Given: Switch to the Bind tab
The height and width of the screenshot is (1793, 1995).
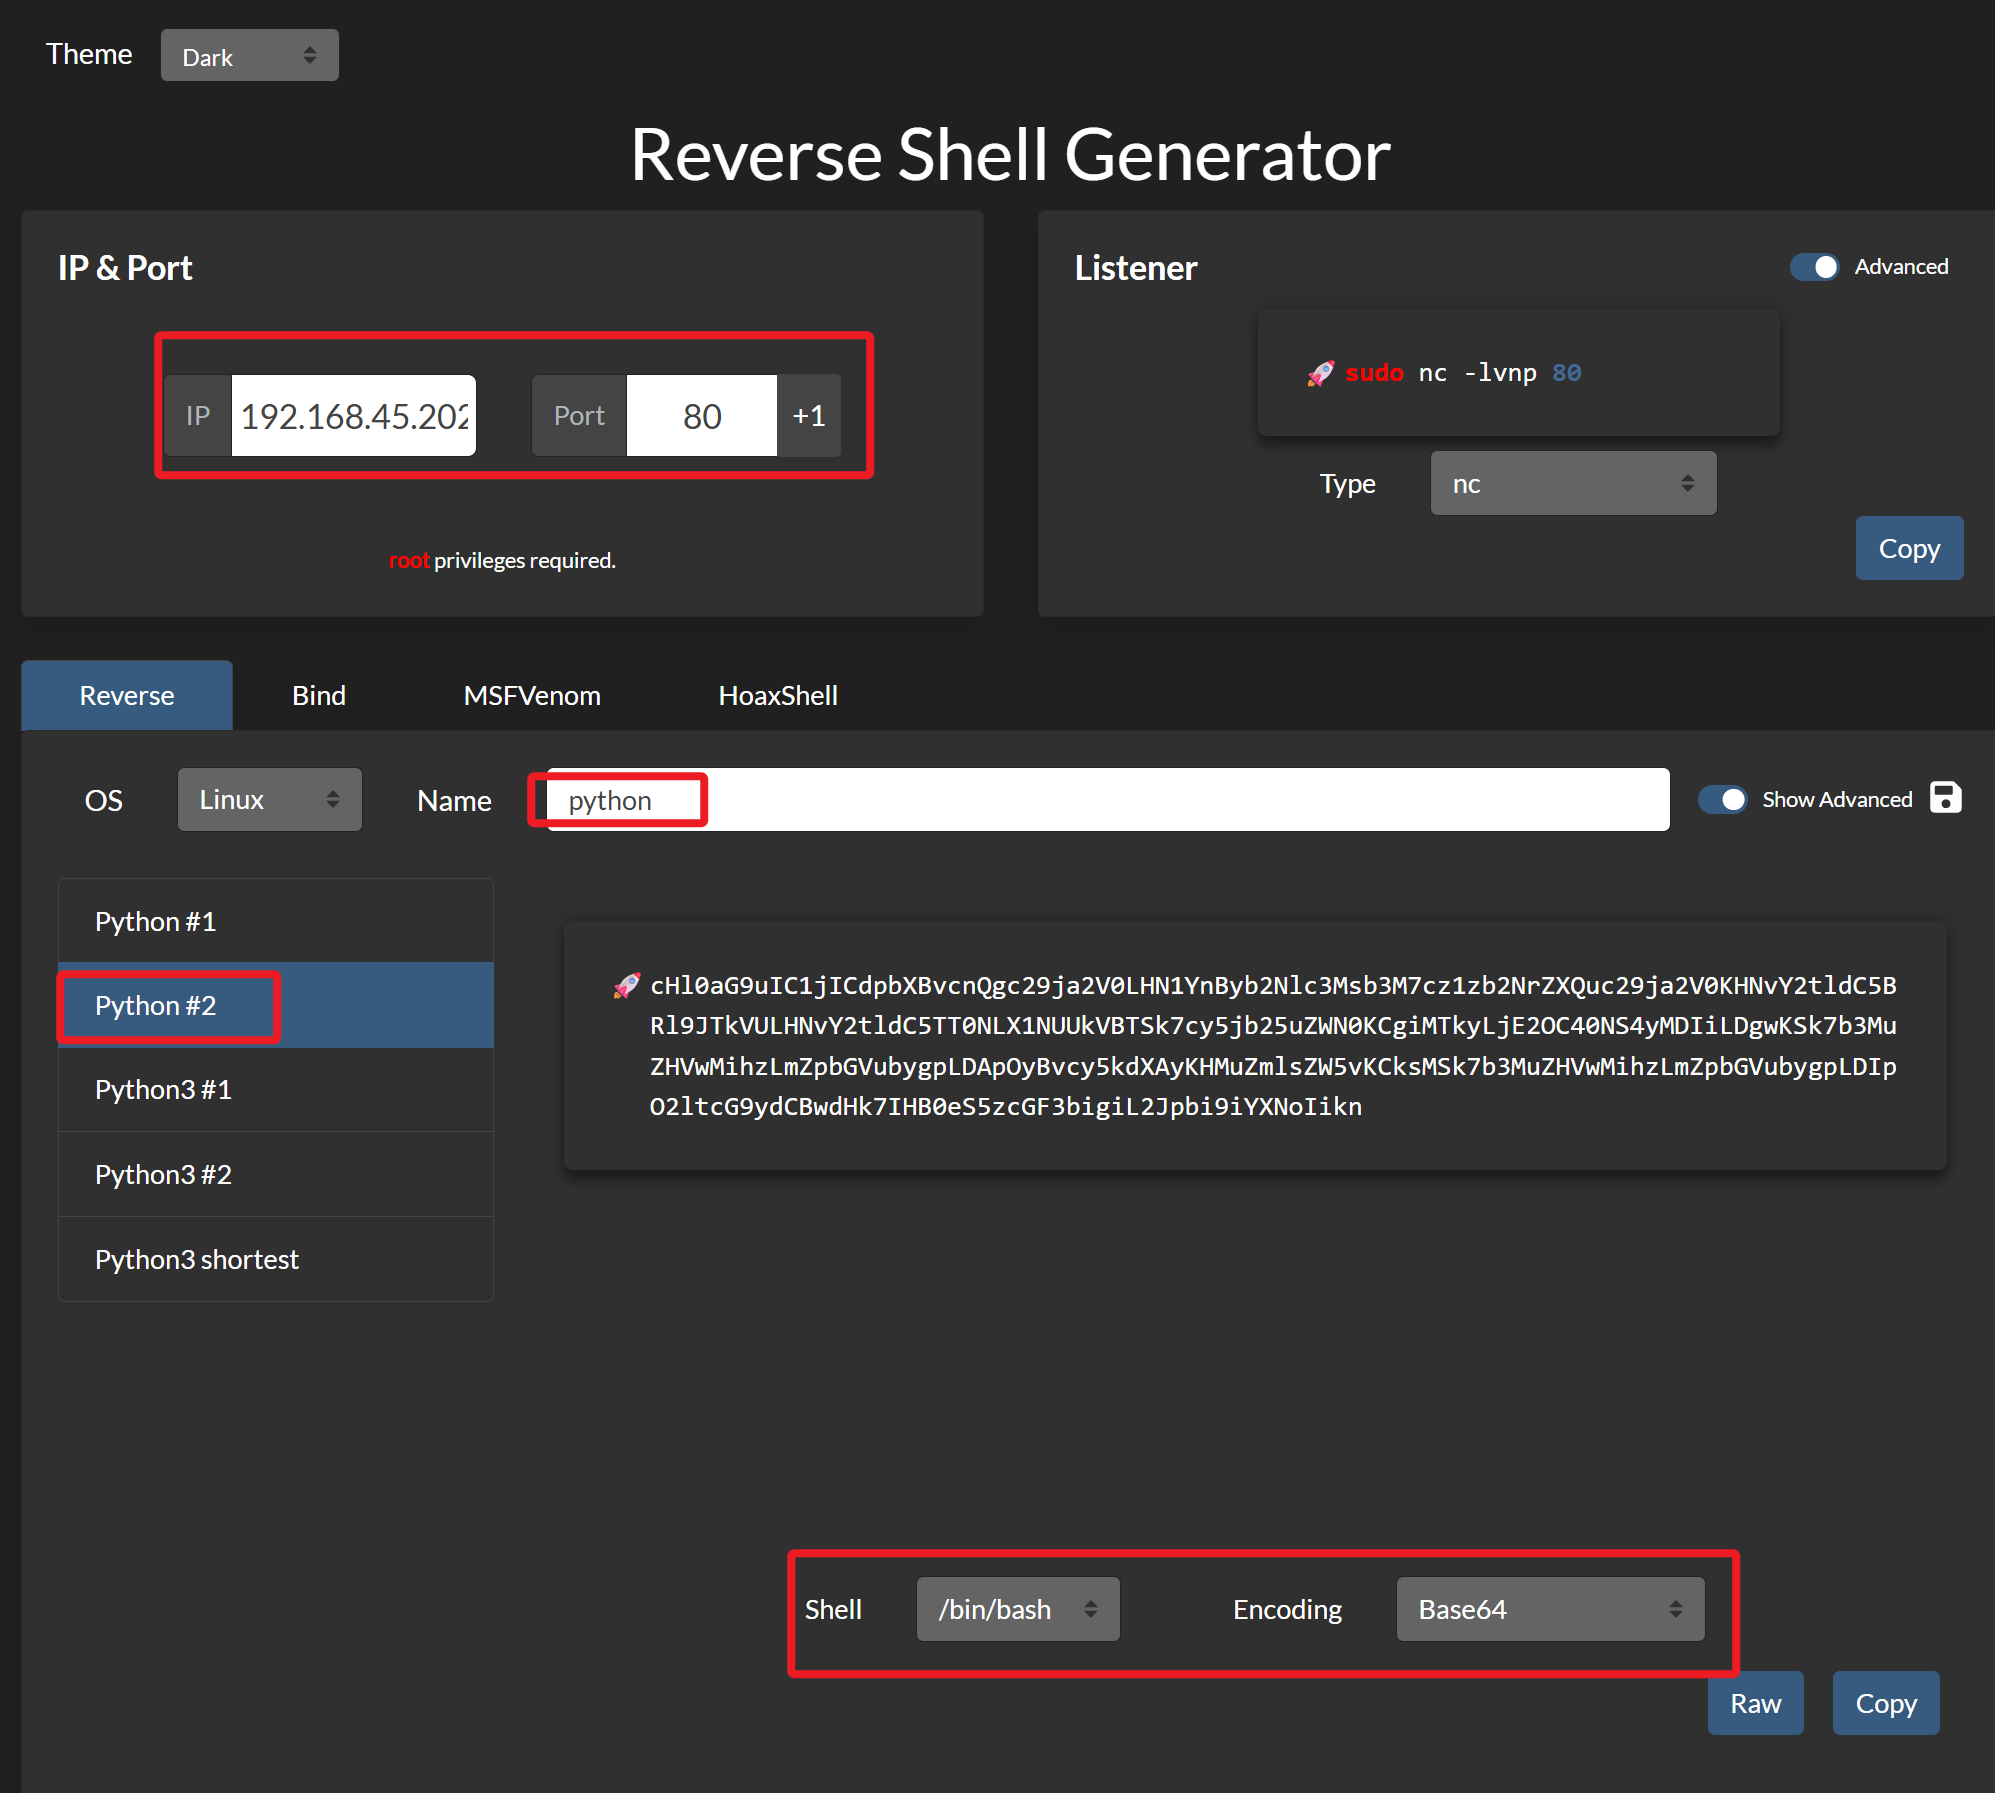Looking at the screenshot, I should point(318,696).
